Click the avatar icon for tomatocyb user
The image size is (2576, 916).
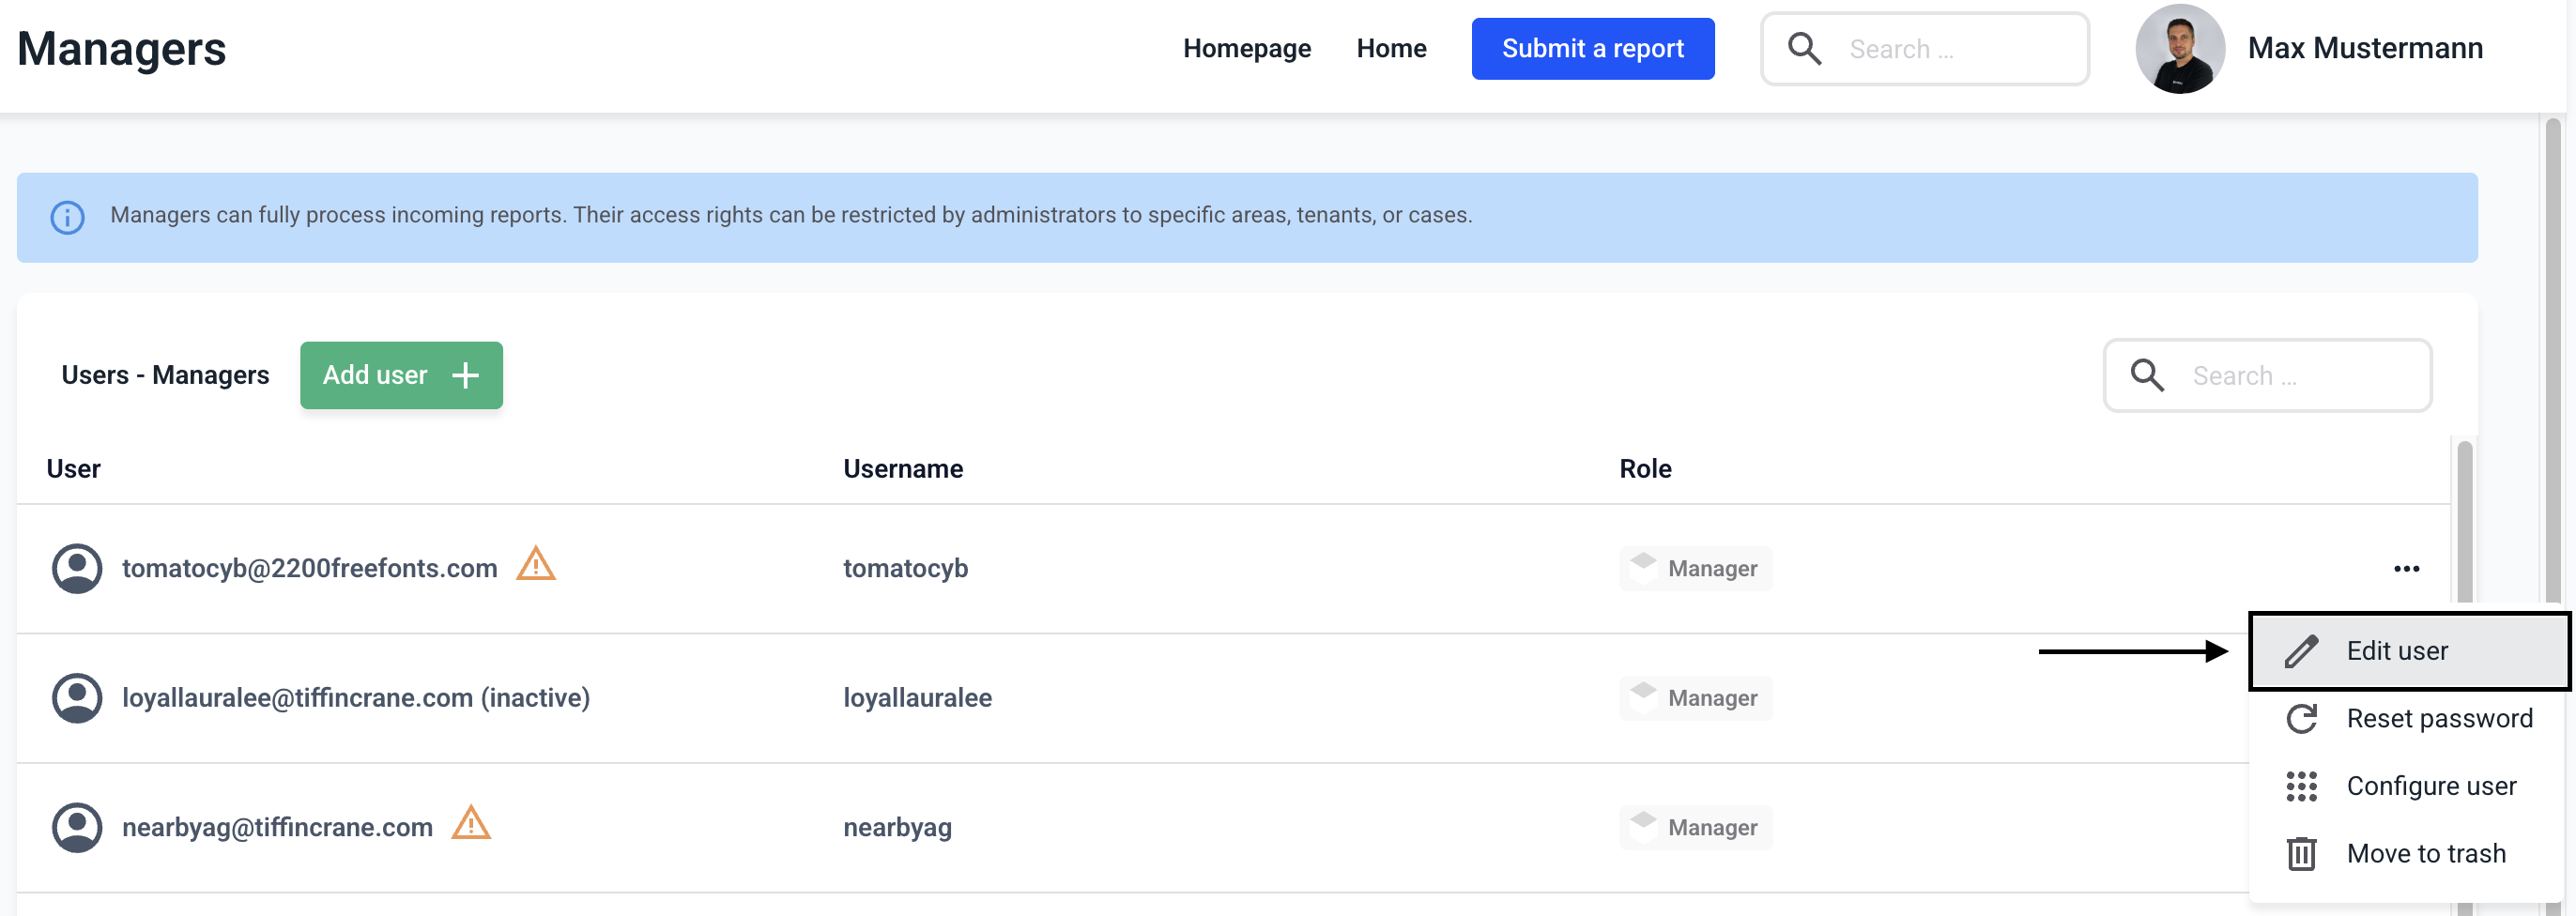77,568
